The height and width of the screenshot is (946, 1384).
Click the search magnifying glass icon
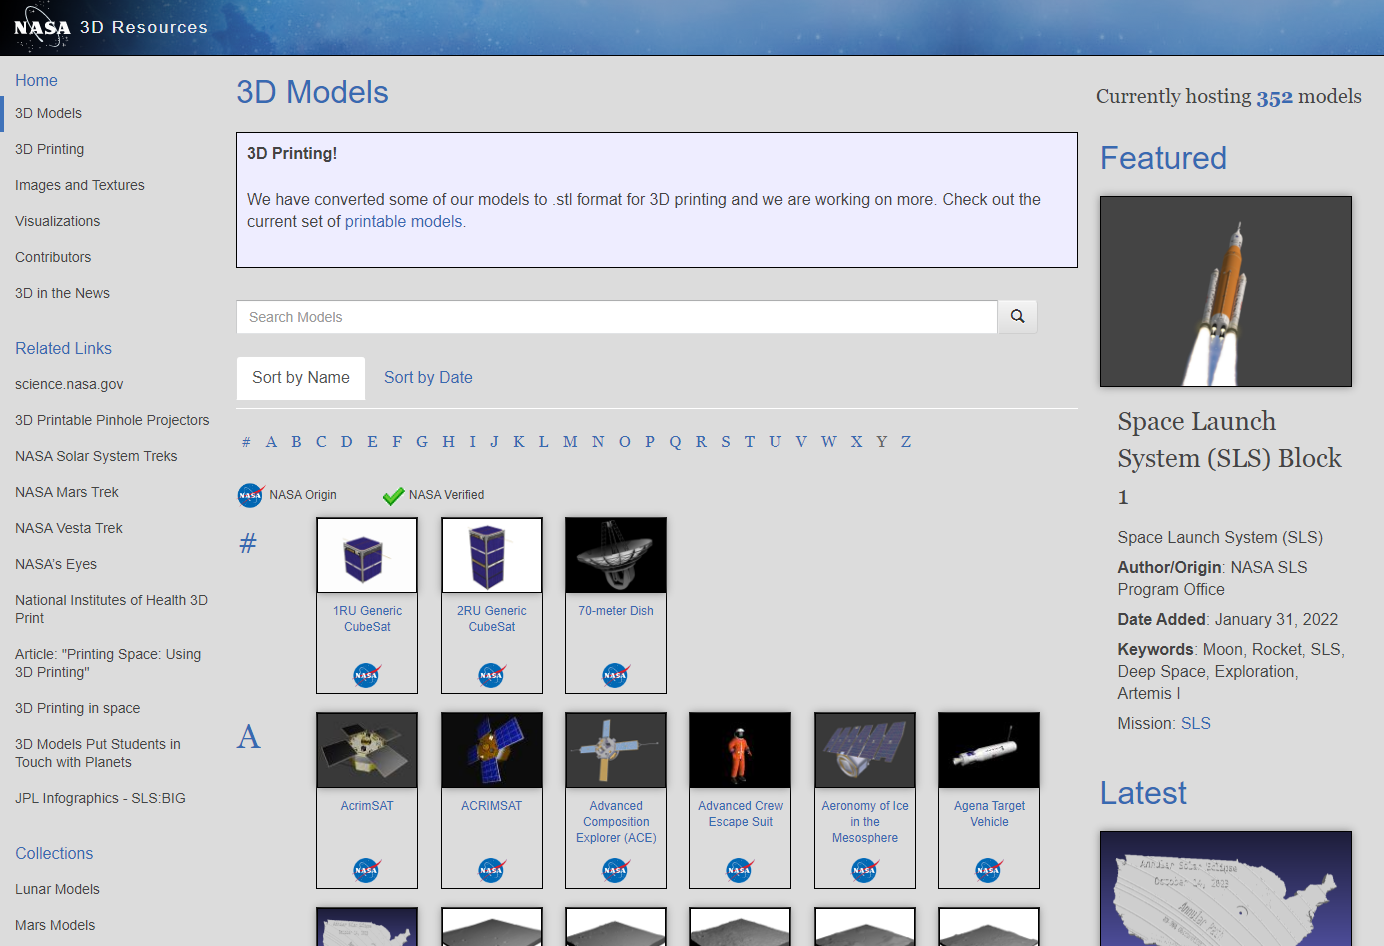tap(1017, 316)
